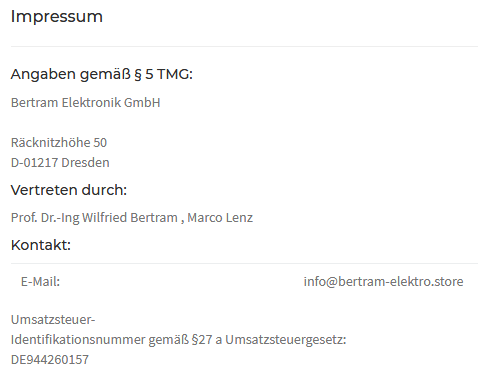Open the info@bertram-elektro.store email link
This screenshot has height=374, width=478.
coord(383,282)
